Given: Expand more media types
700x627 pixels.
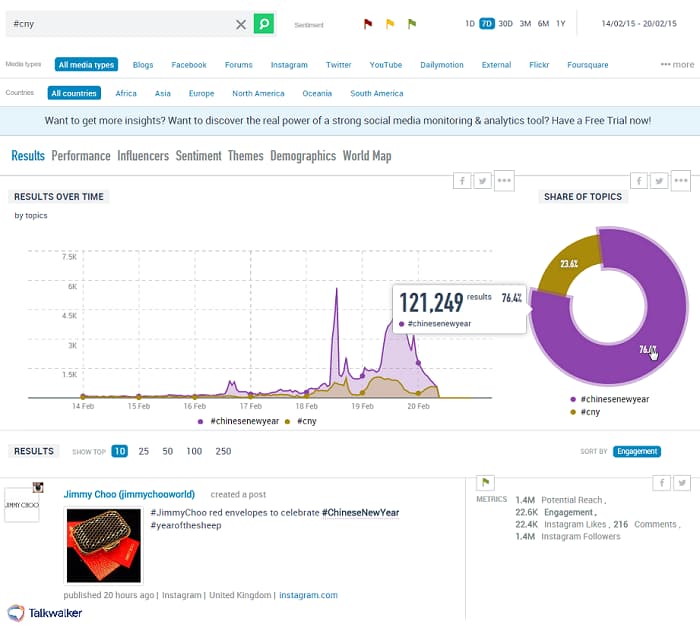Looking at the screenshot, I should coord(677,65).
